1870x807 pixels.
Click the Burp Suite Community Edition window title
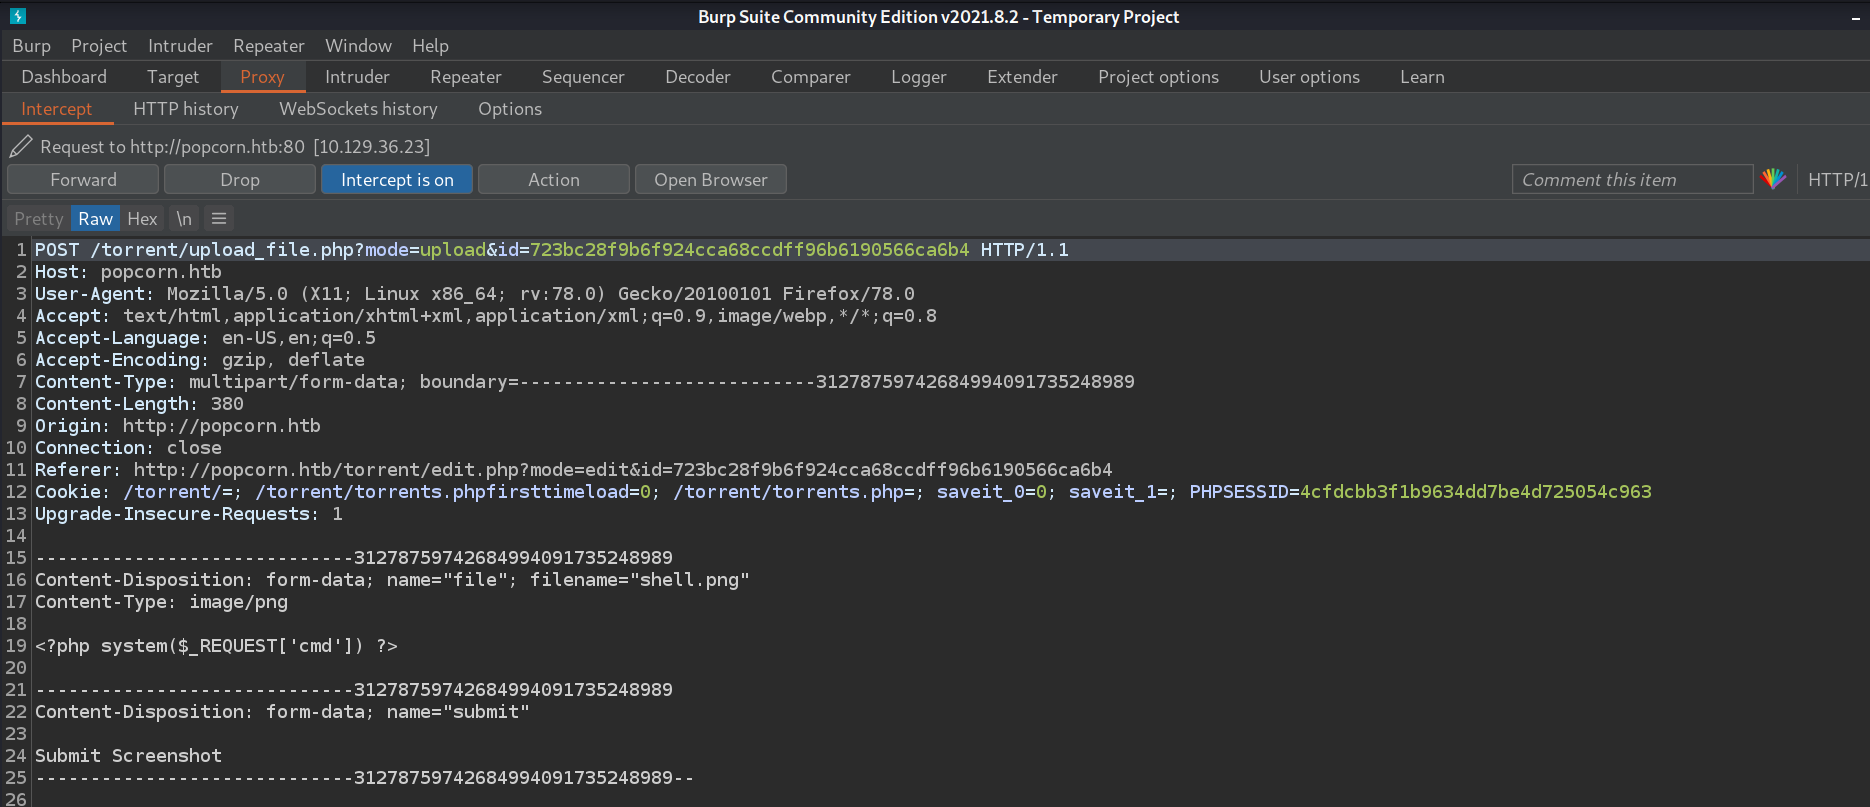(938, 17)
